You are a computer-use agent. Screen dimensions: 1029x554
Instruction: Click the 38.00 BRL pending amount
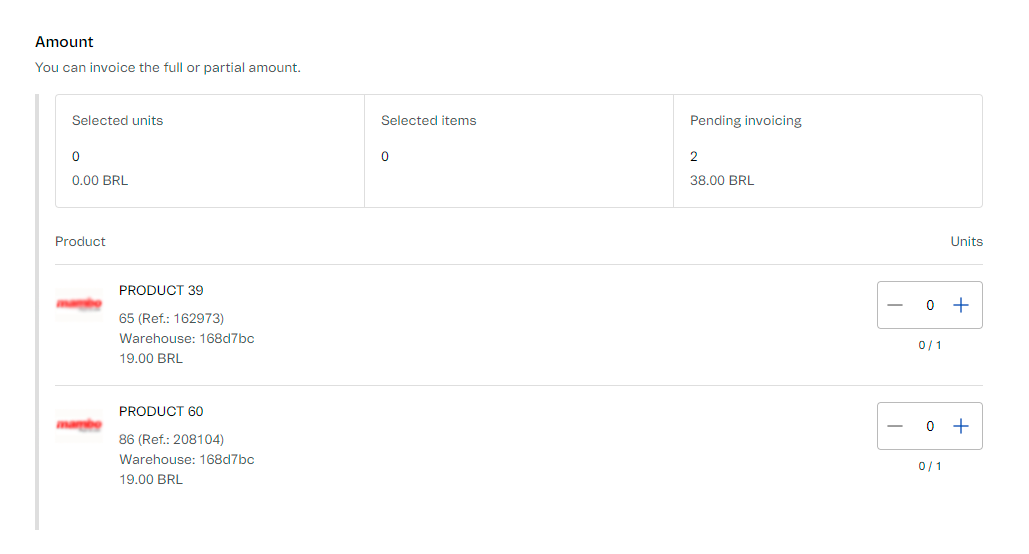[722, 181]
